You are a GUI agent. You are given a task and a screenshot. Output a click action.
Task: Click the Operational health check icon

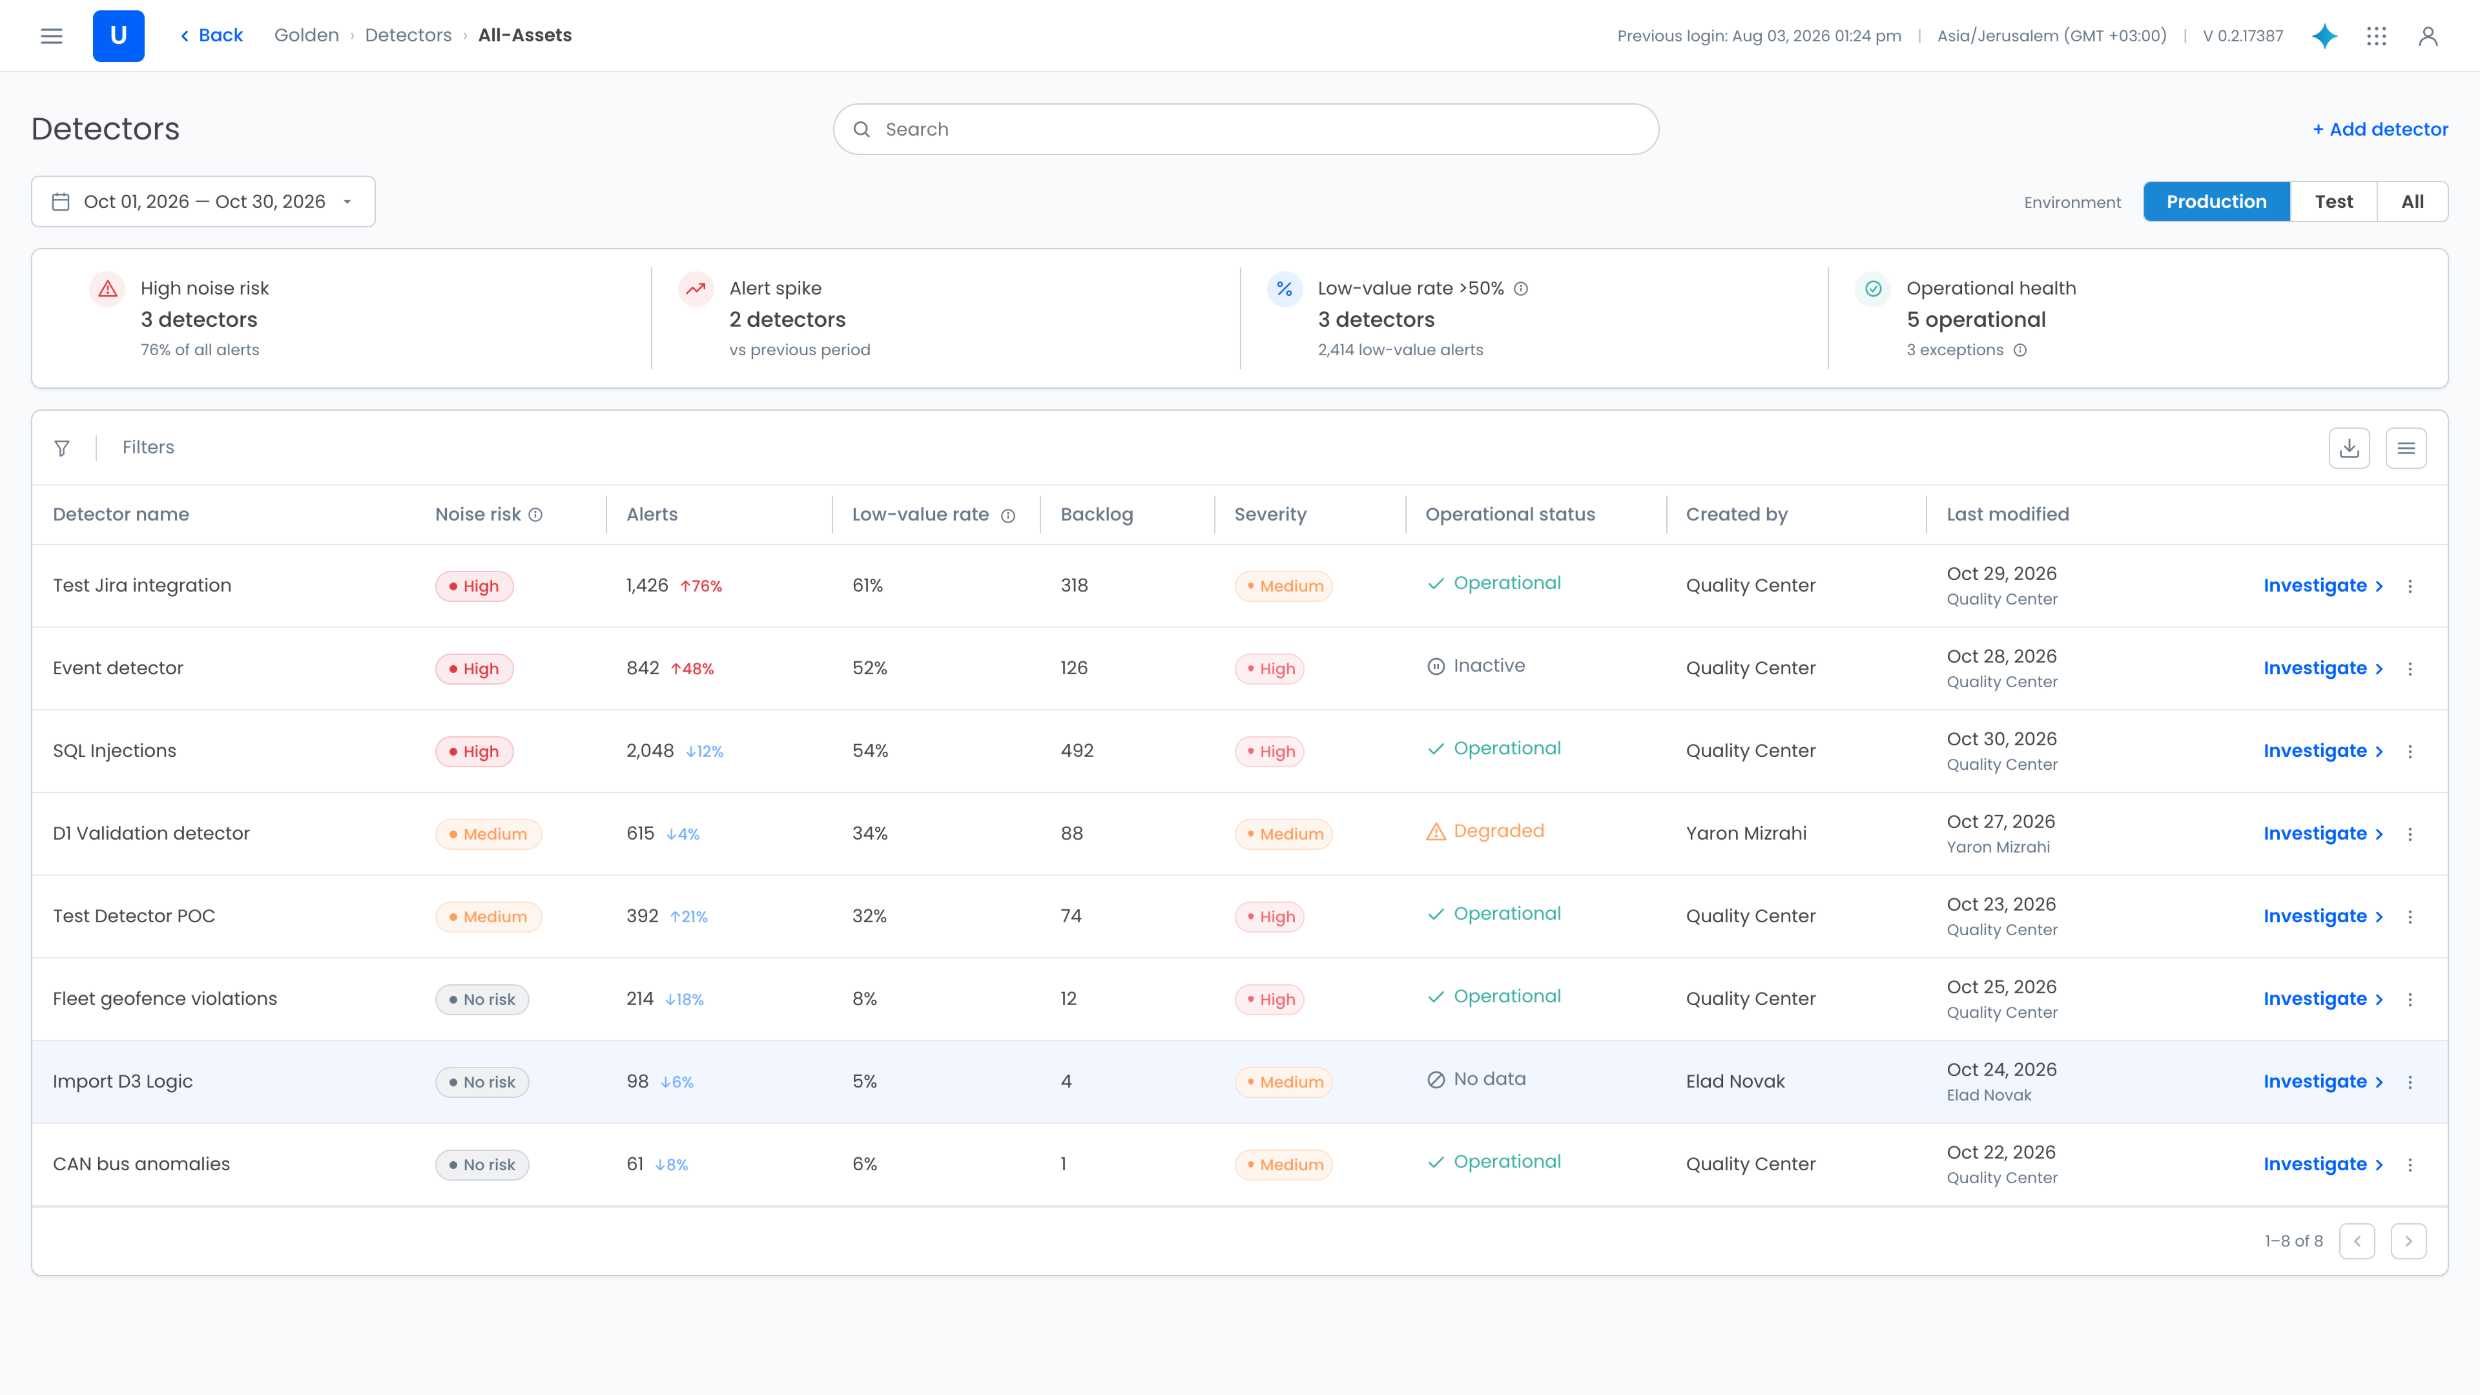click(x=1873, y=289)
